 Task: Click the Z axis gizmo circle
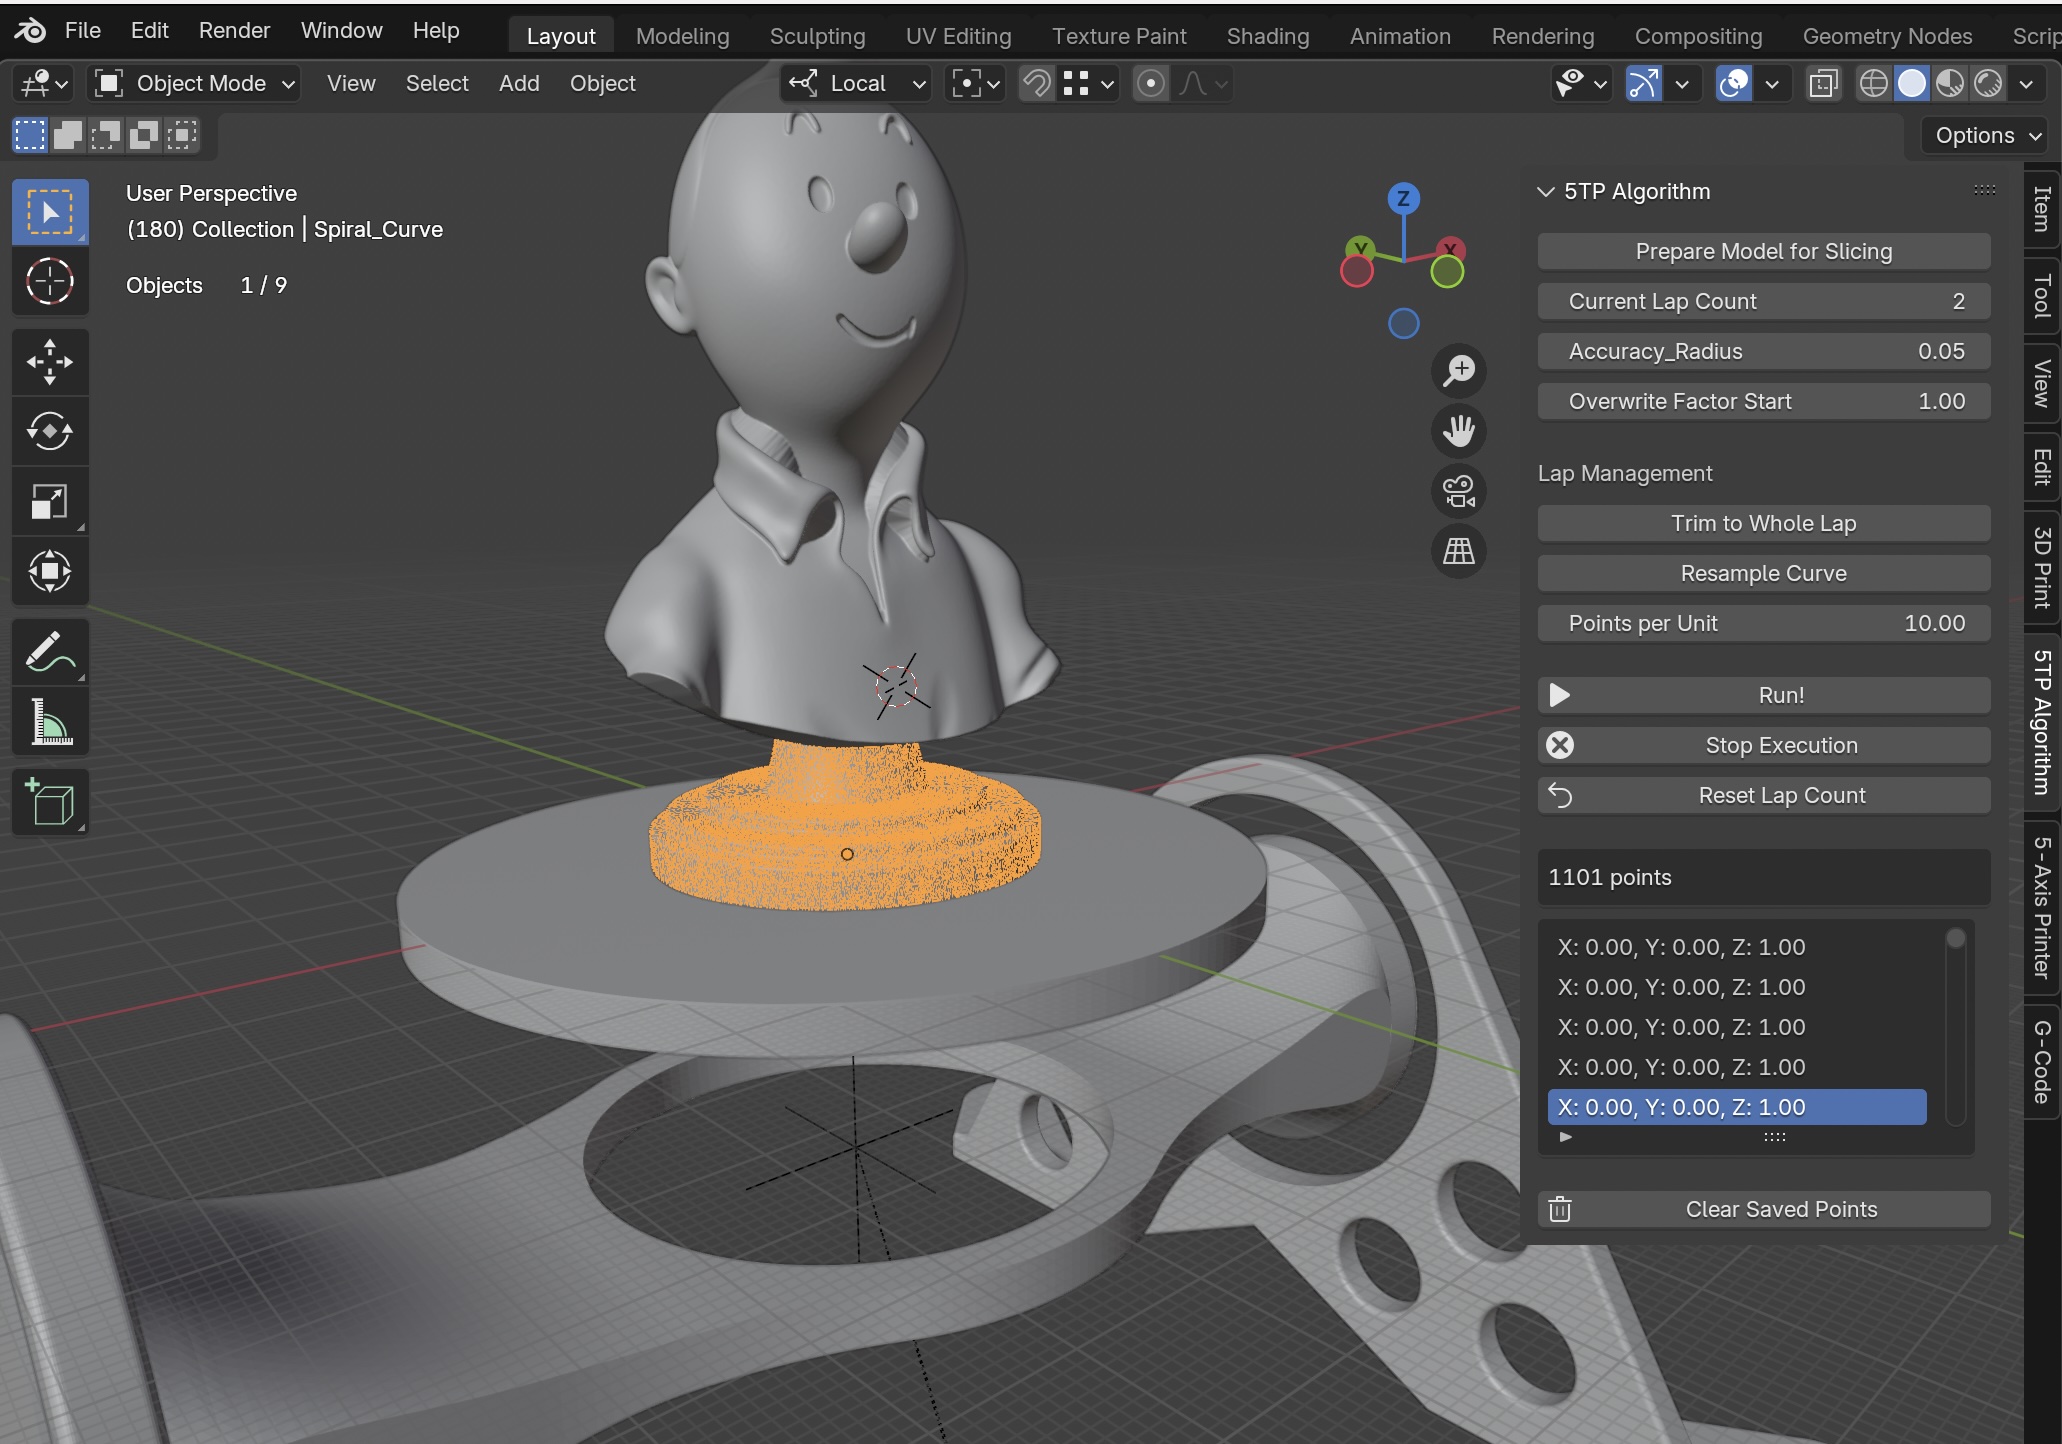tap(1404, 198)
